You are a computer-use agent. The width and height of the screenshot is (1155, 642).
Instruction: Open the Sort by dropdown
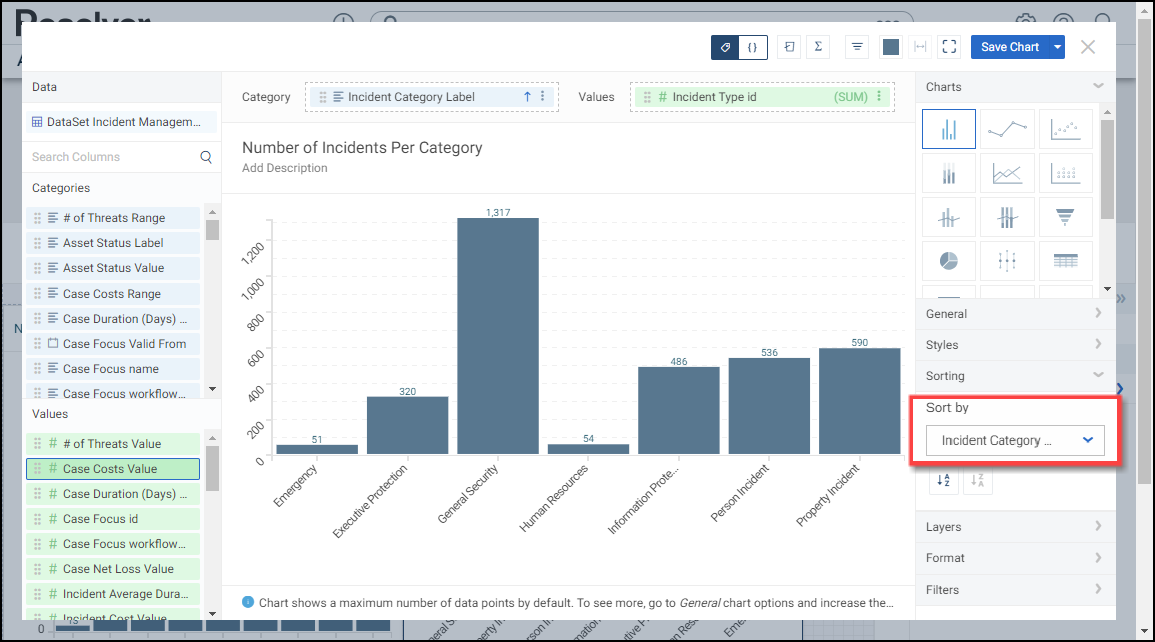[x=1015, y=441]
